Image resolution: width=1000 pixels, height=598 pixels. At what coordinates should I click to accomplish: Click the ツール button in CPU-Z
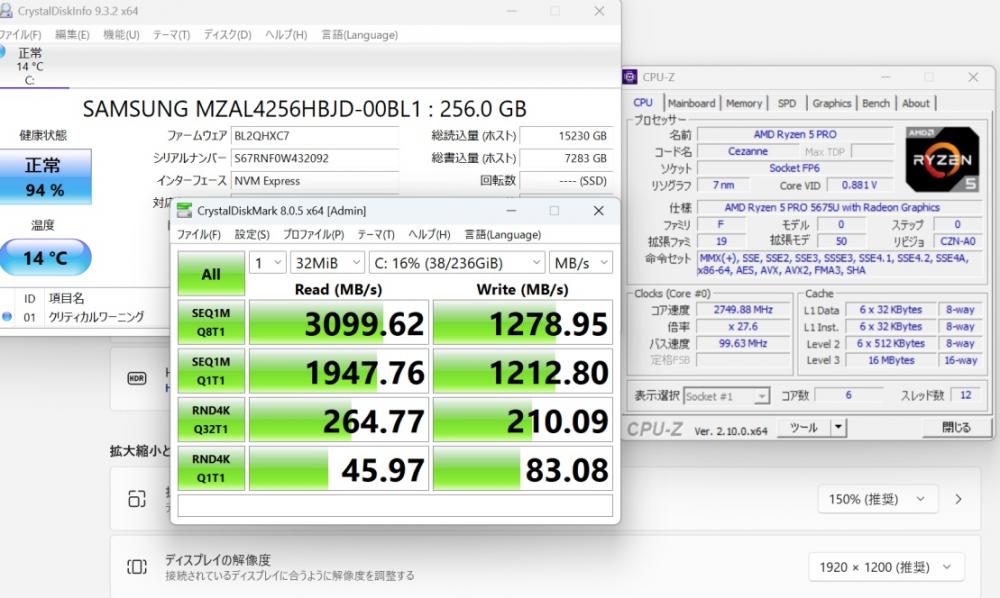(804, 428)
